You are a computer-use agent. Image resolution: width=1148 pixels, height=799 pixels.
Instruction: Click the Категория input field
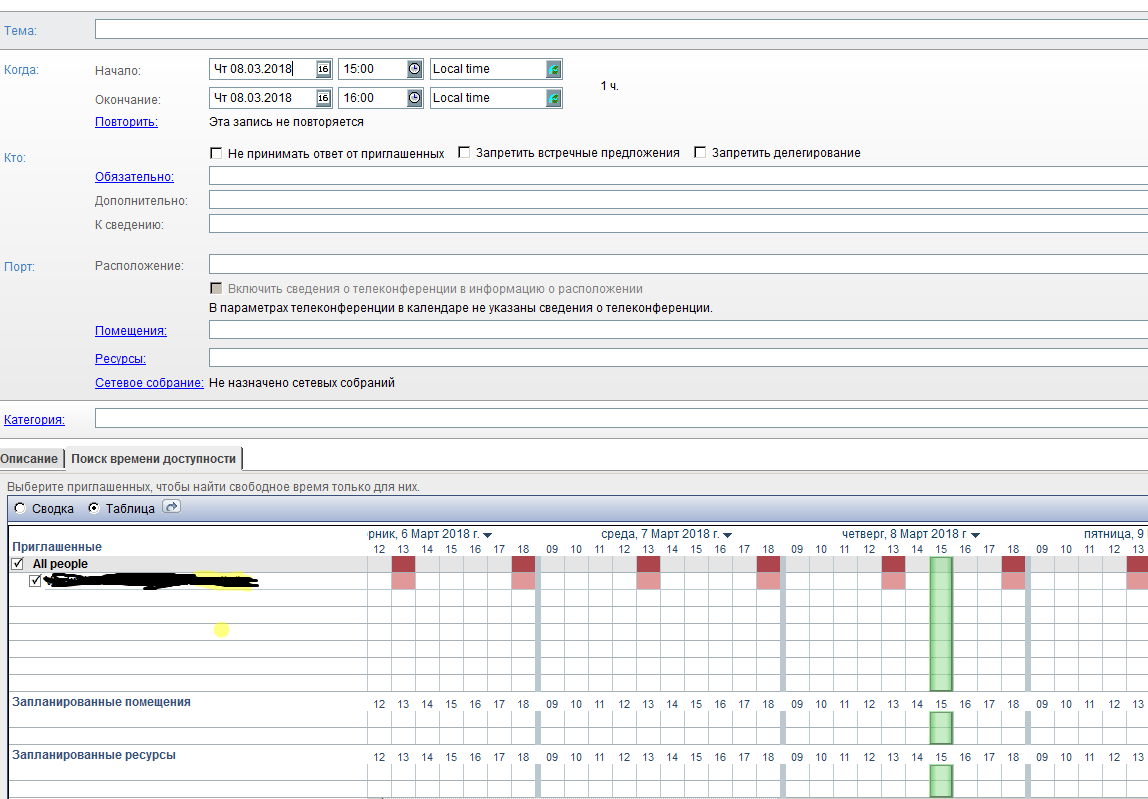[621, 418]
